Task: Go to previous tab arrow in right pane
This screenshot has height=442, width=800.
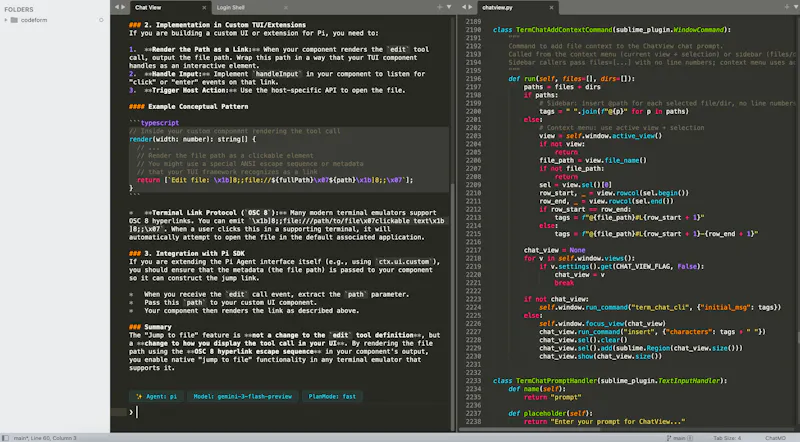Action: (x=464, y=7)
